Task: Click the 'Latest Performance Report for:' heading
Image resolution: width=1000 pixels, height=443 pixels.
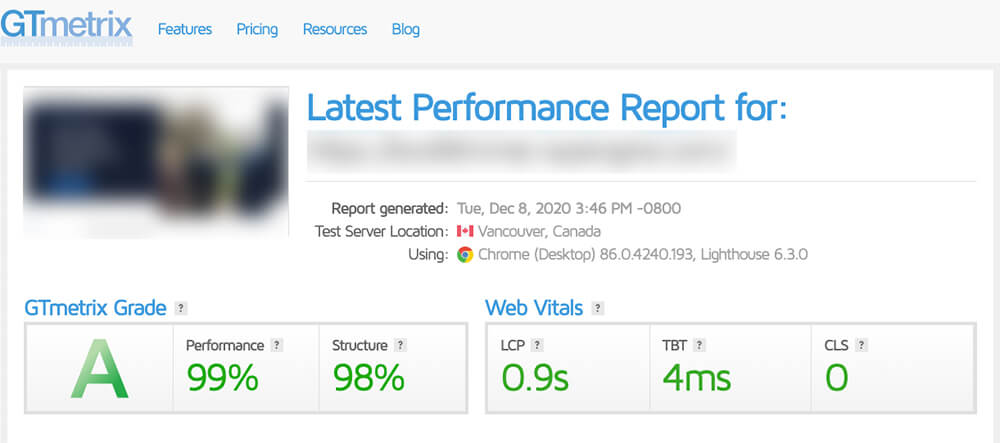Action: [547, 107]
